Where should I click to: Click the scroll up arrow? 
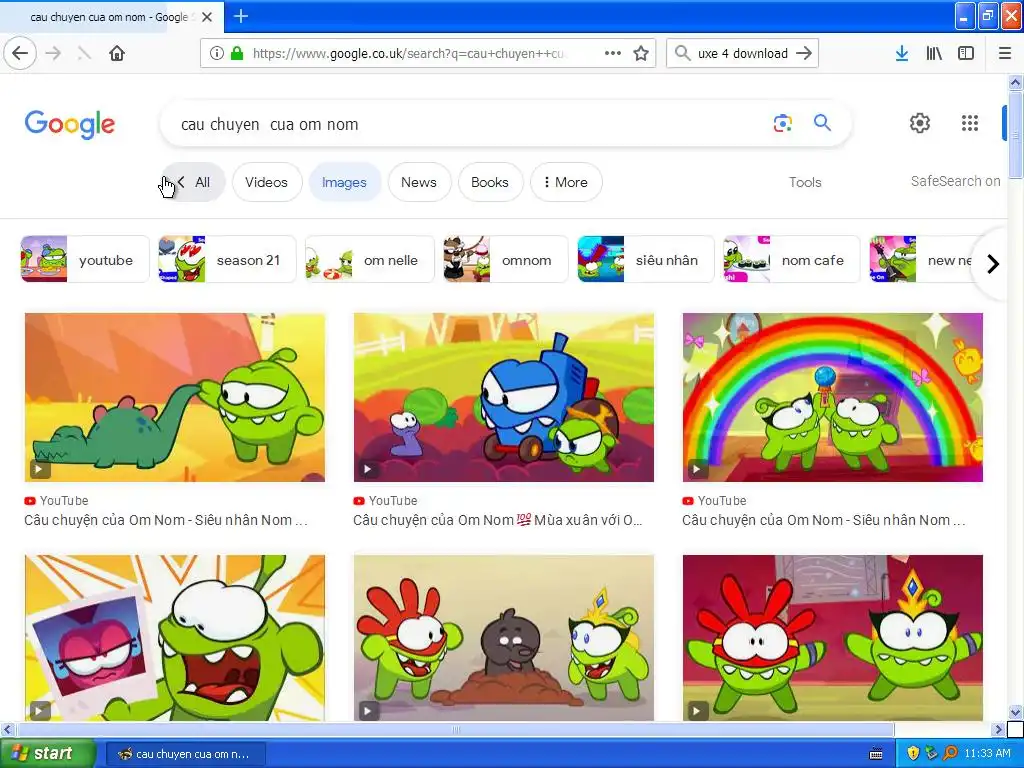coord(1015,82)
